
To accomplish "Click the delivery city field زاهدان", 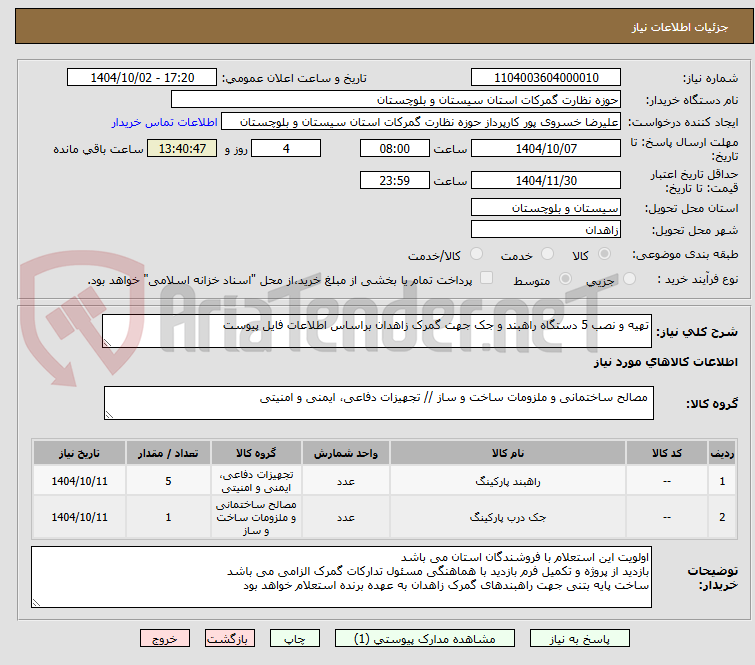I will (x=546, y=229).
